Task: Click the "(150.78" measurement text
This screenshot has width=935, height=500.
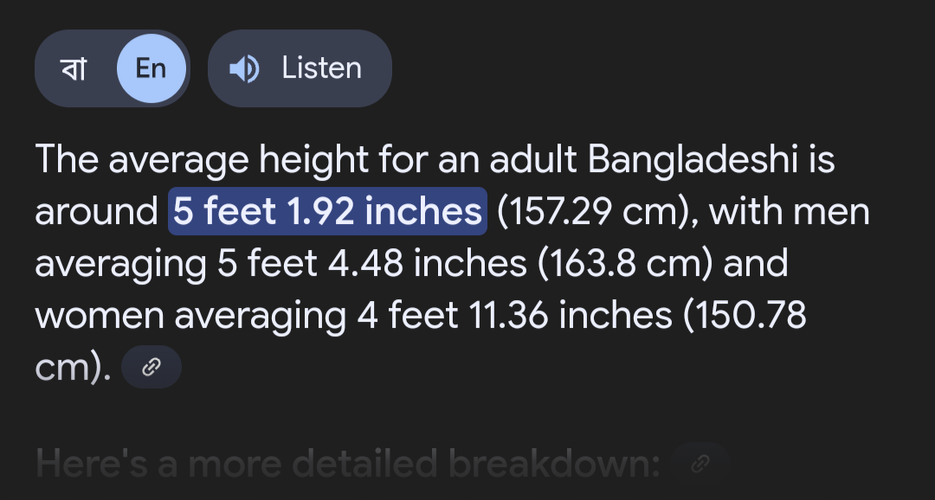Action: pos(744,316)
